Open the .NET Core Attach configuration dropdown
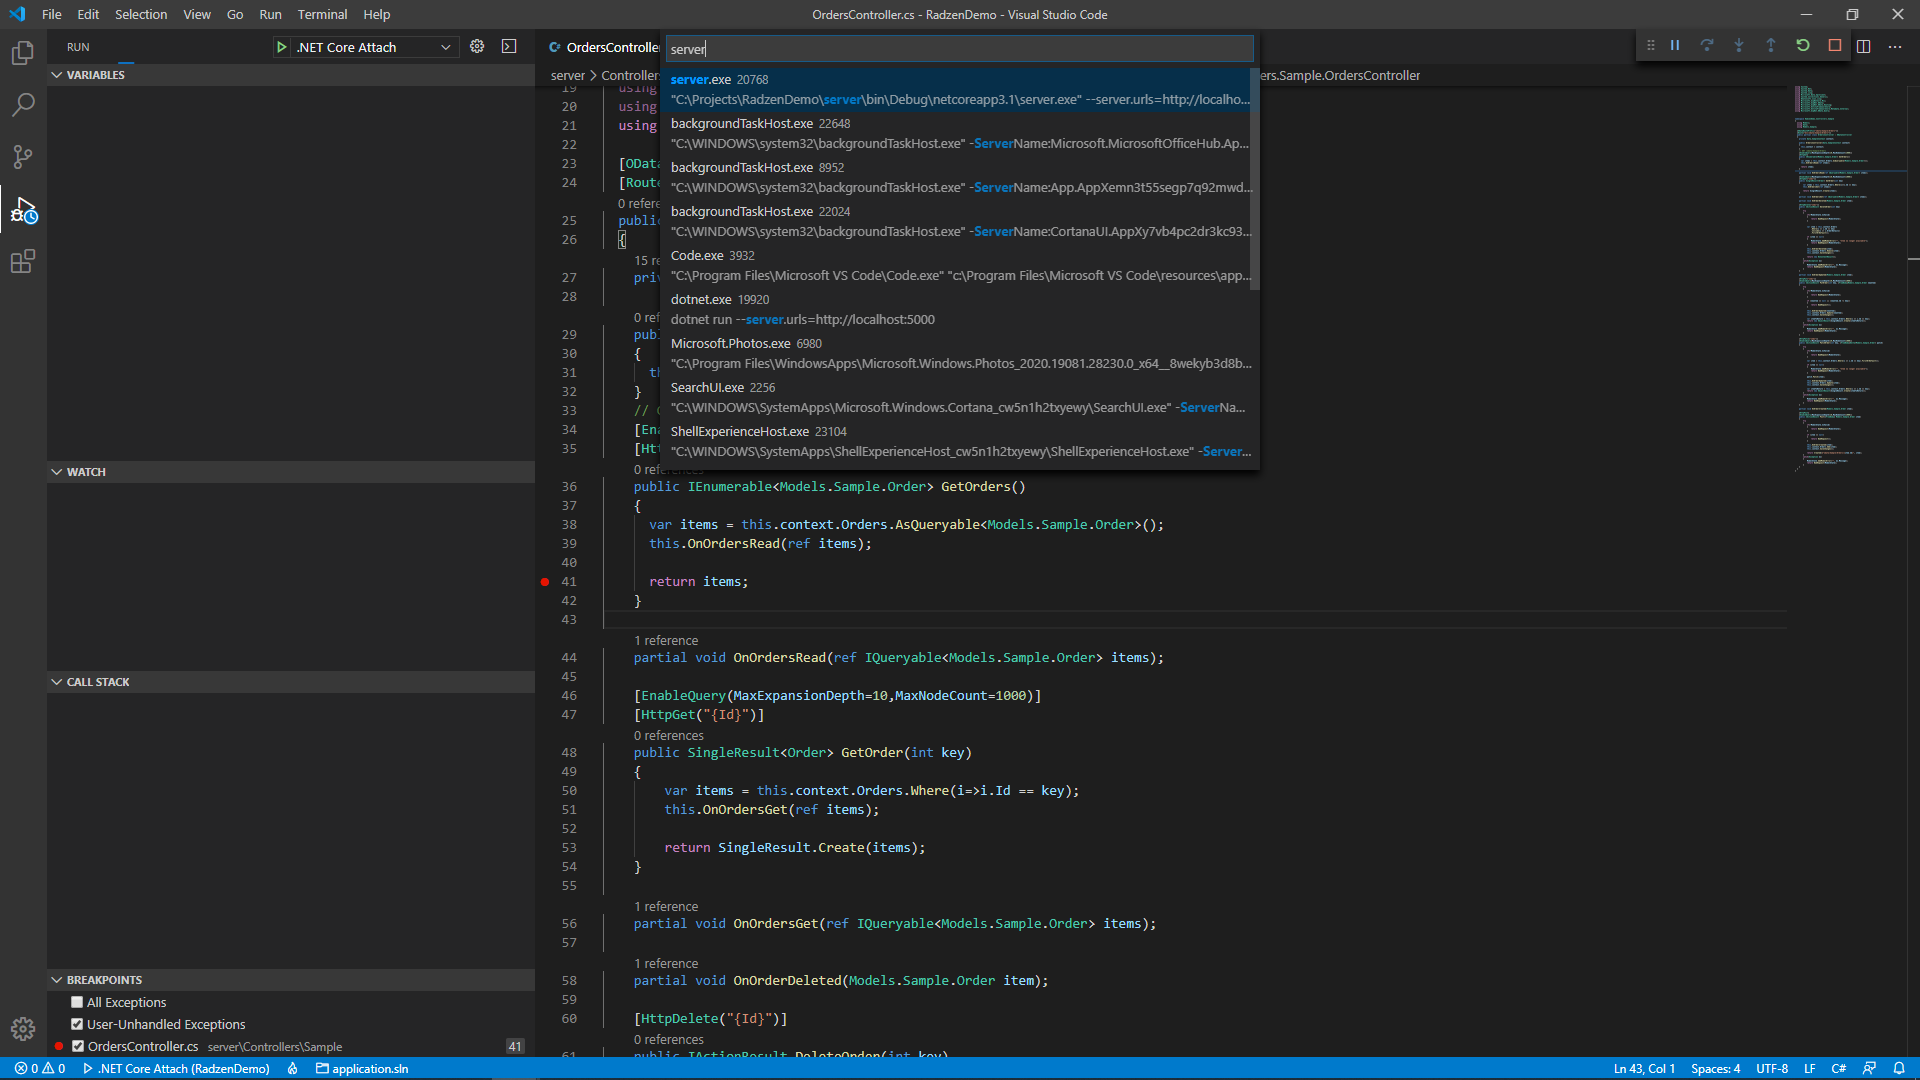Viewport: 1920px width, 1080px height. [x=375, y=47]
